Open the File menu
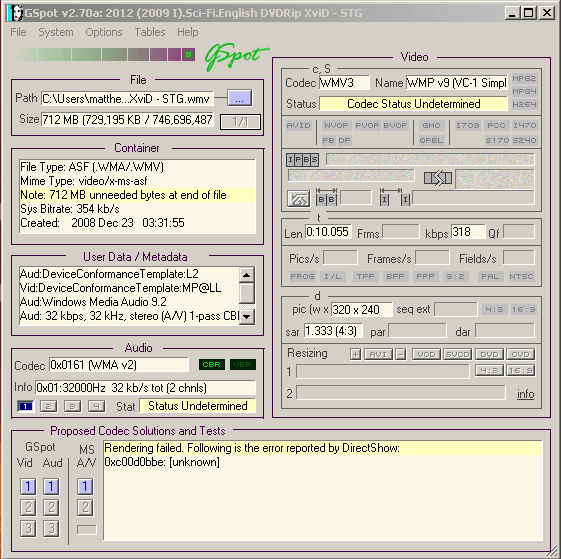Screen dimensions: 561x559 pyautogui.click(x=18, y=32)
